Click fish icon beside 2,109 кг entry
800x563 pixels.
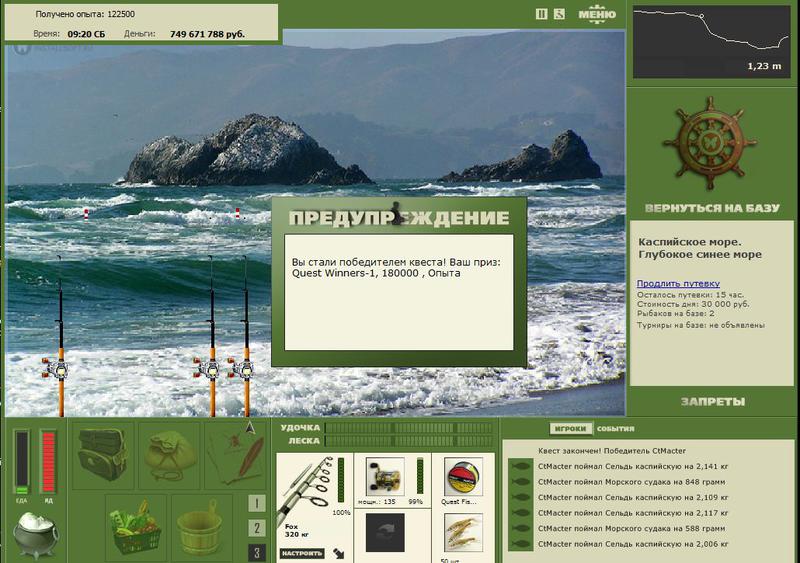pos(520,498)
